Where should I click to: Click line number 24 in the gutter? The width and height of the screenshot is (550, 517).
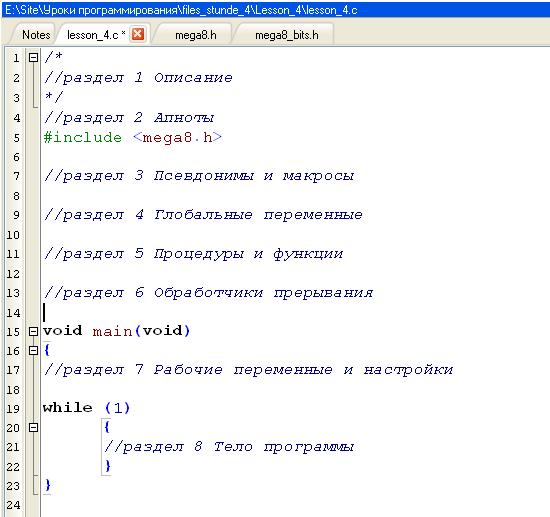tap(13, 505)
